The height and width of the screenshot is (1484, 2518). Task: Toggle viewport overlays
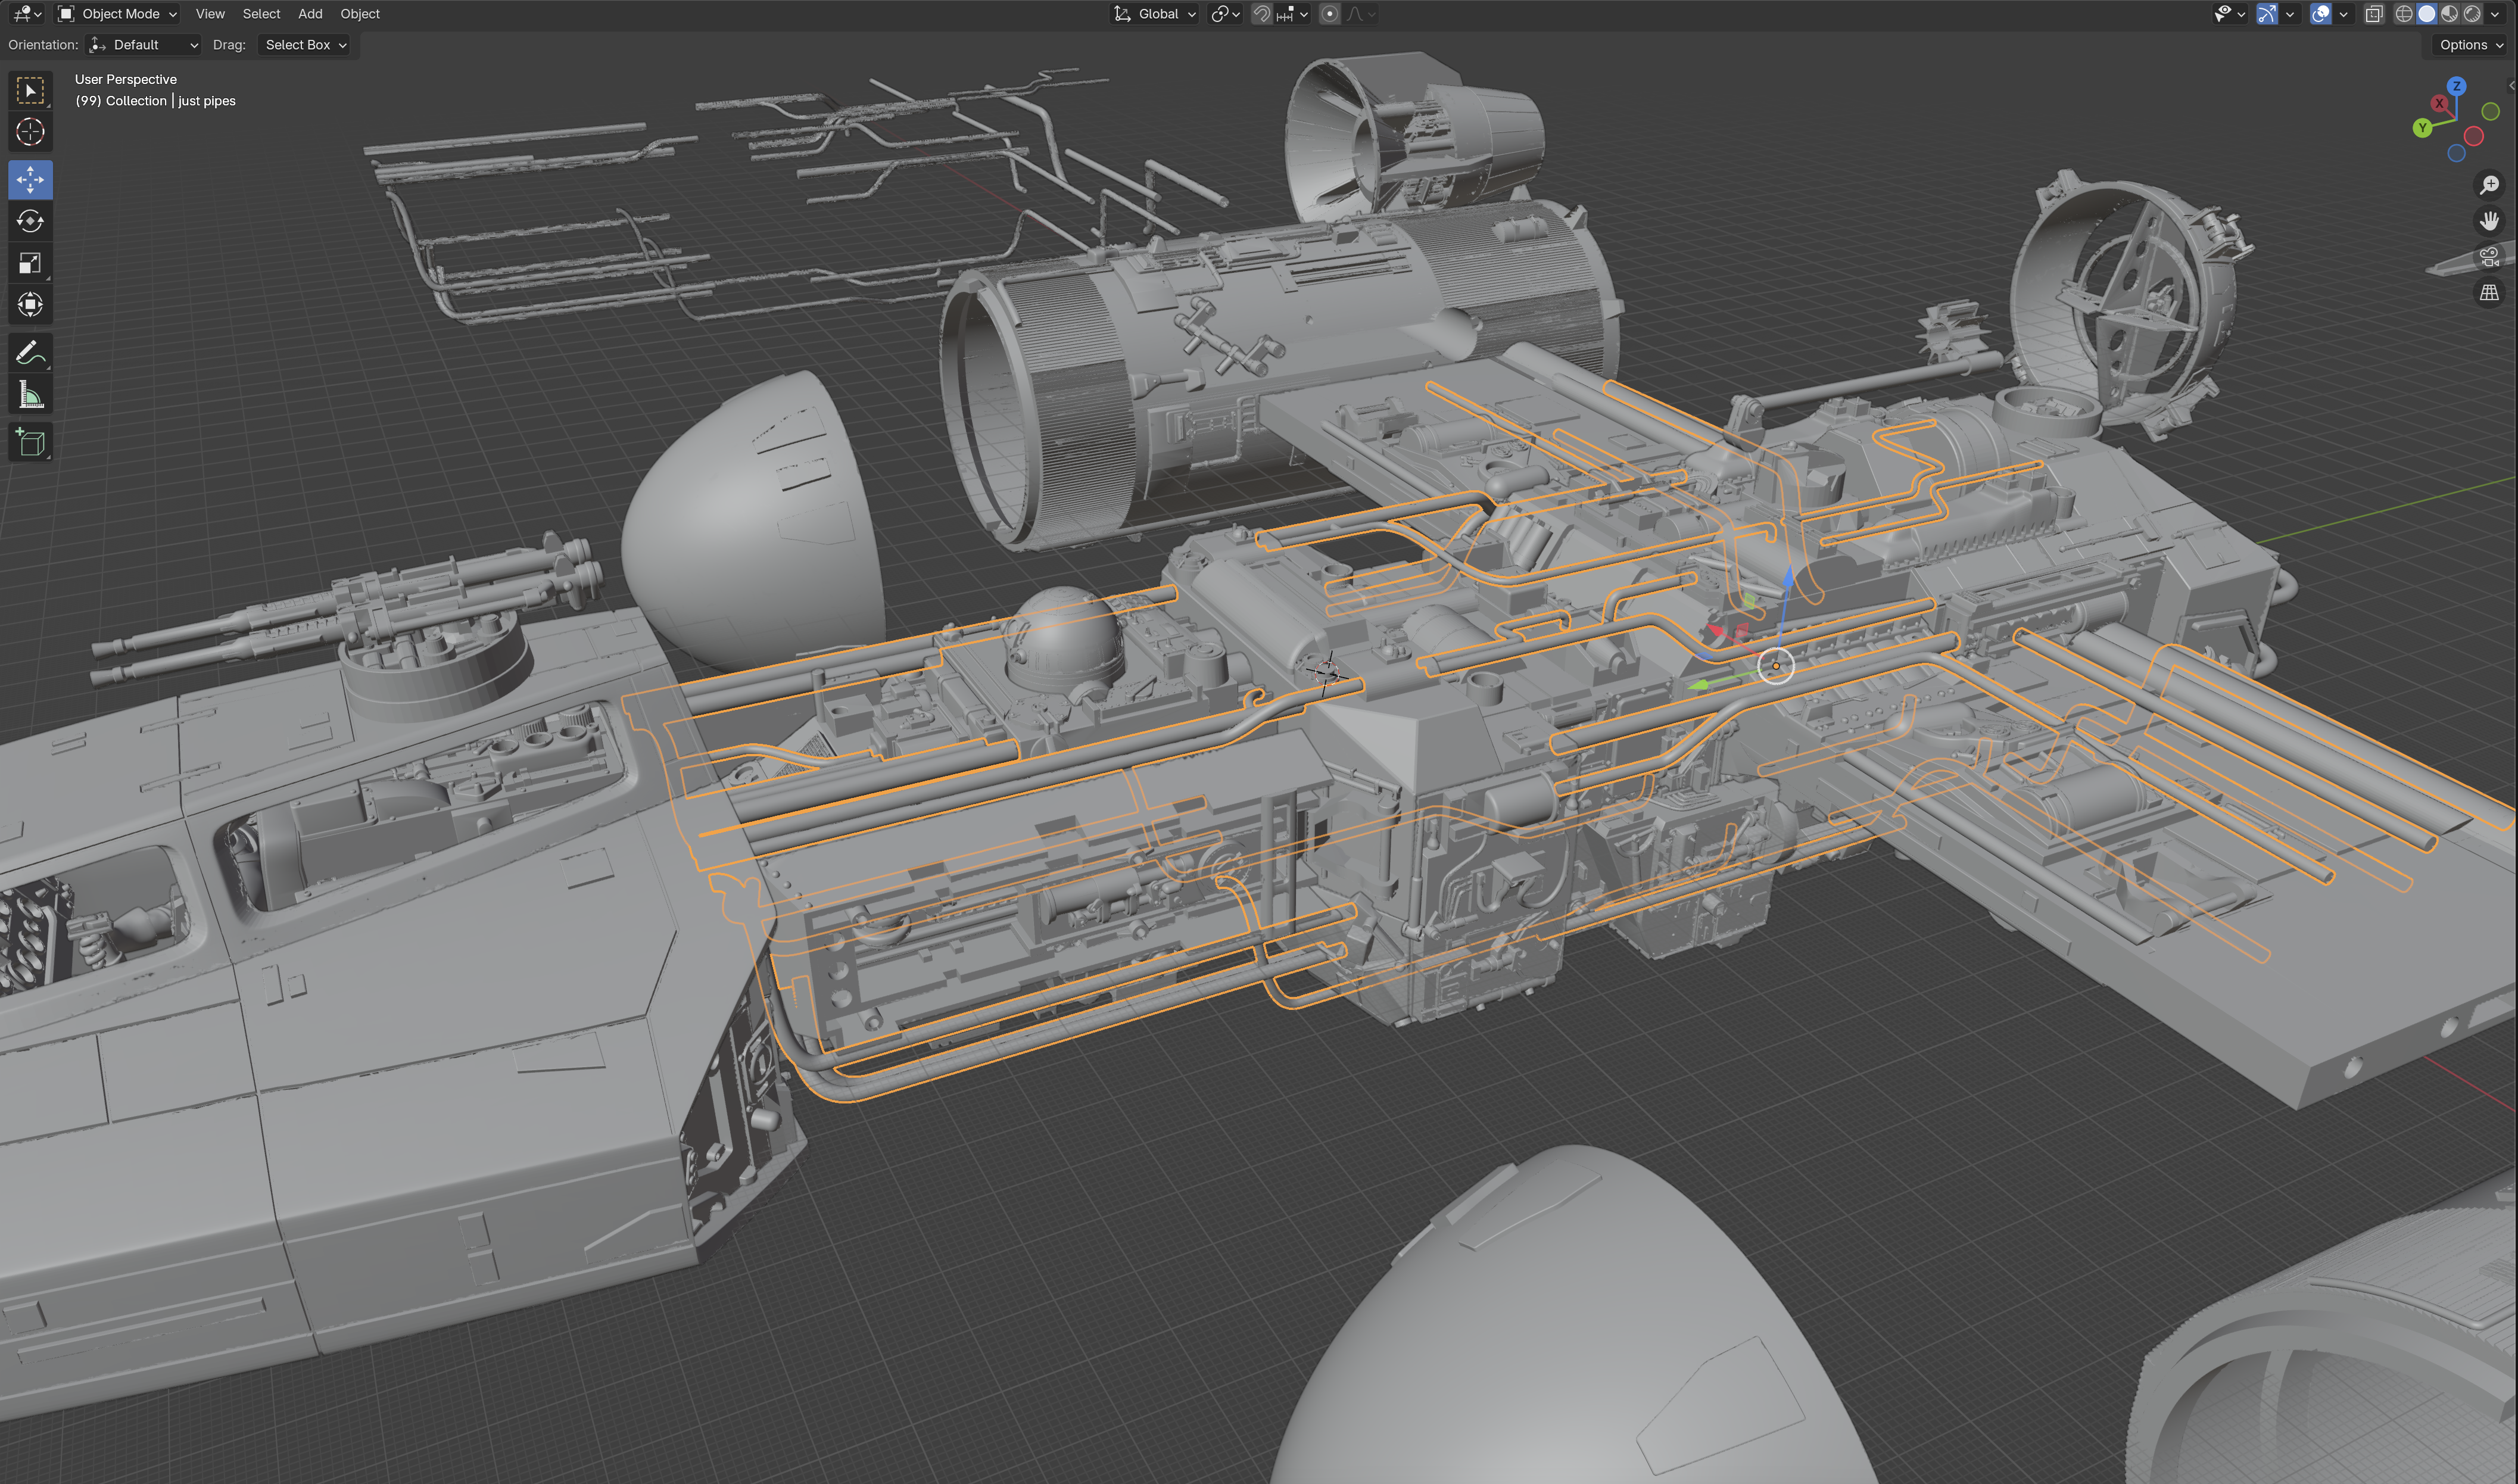(x=2321, y=14)
